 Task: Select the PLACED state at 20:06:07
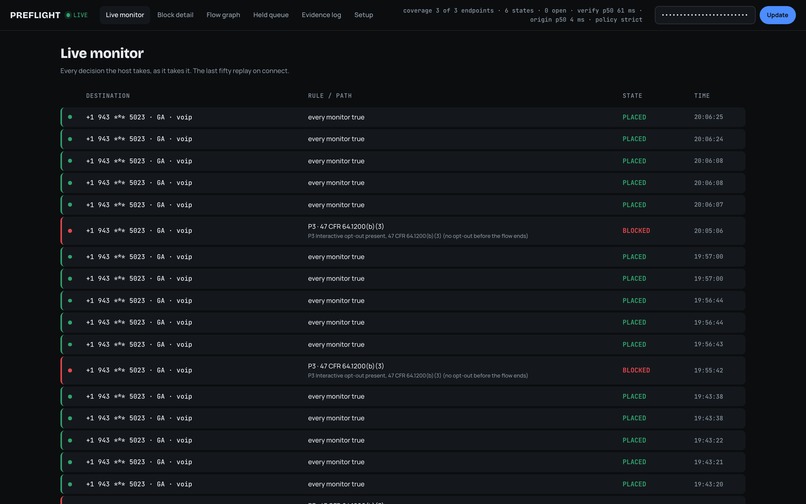point(634,205)
